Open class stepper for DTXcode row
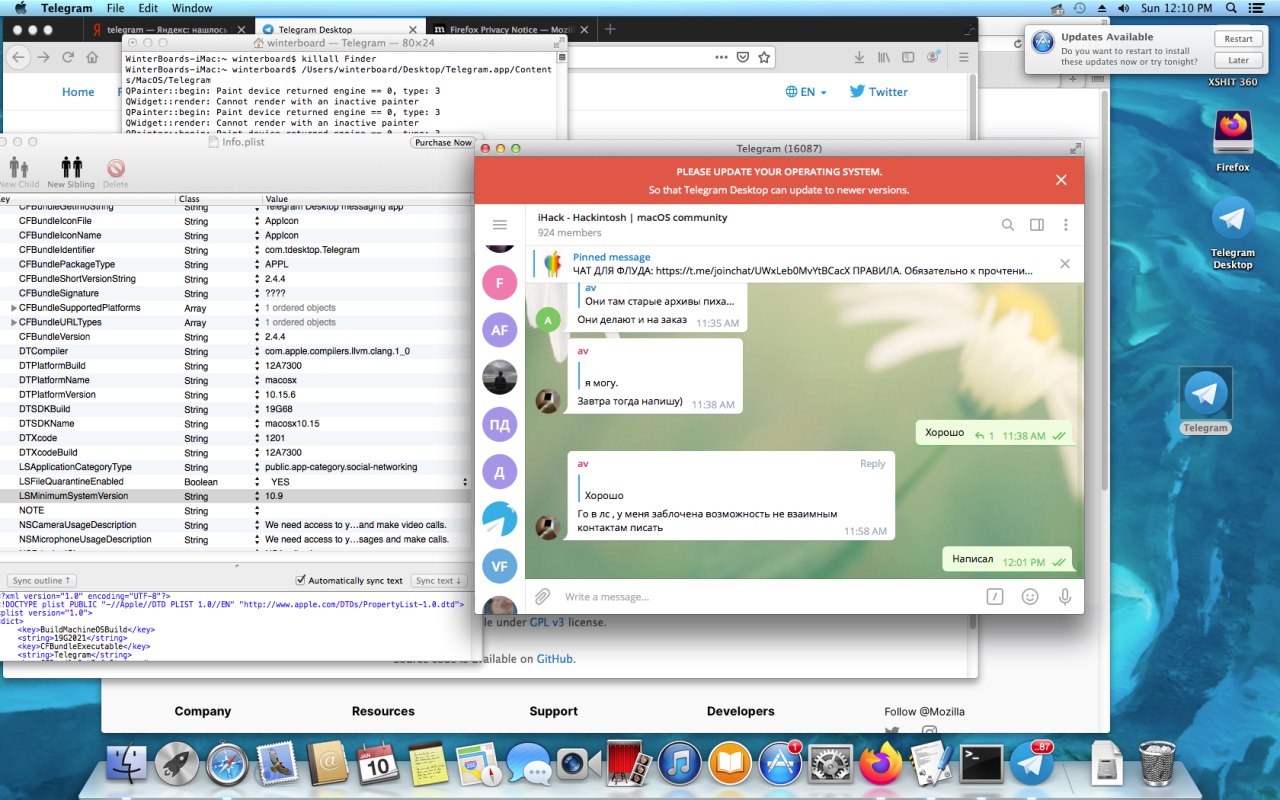This screenshot has width=1280, height=800. click(x=257, y=438)
